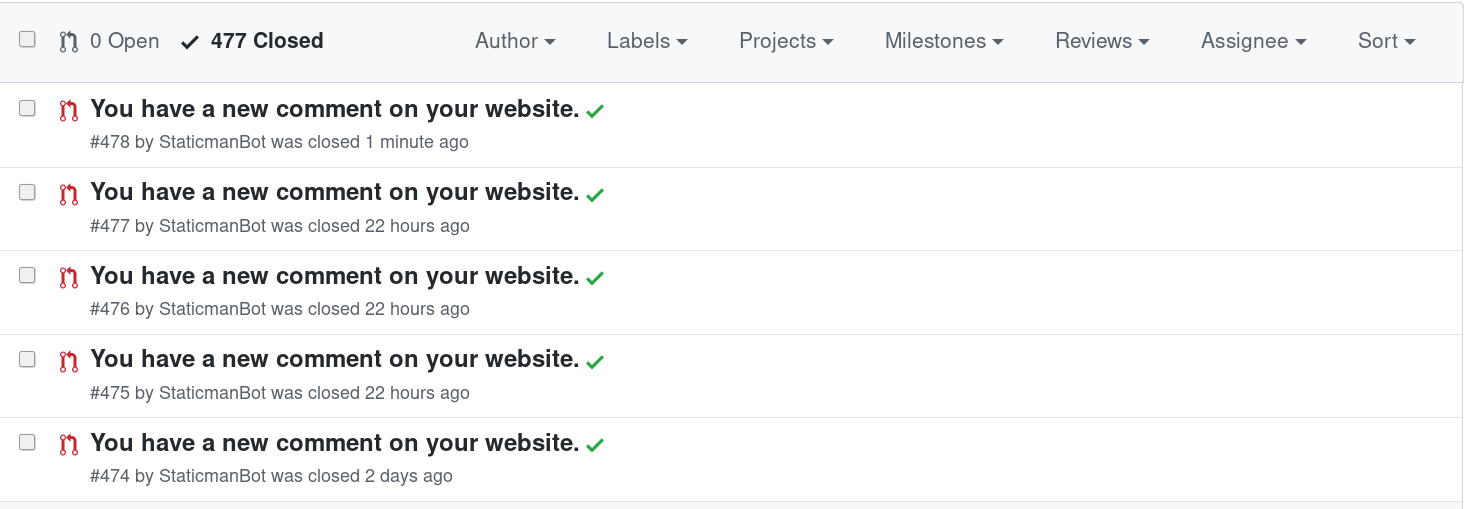Click closed pull request icon for #476

[x=68, y=277]
